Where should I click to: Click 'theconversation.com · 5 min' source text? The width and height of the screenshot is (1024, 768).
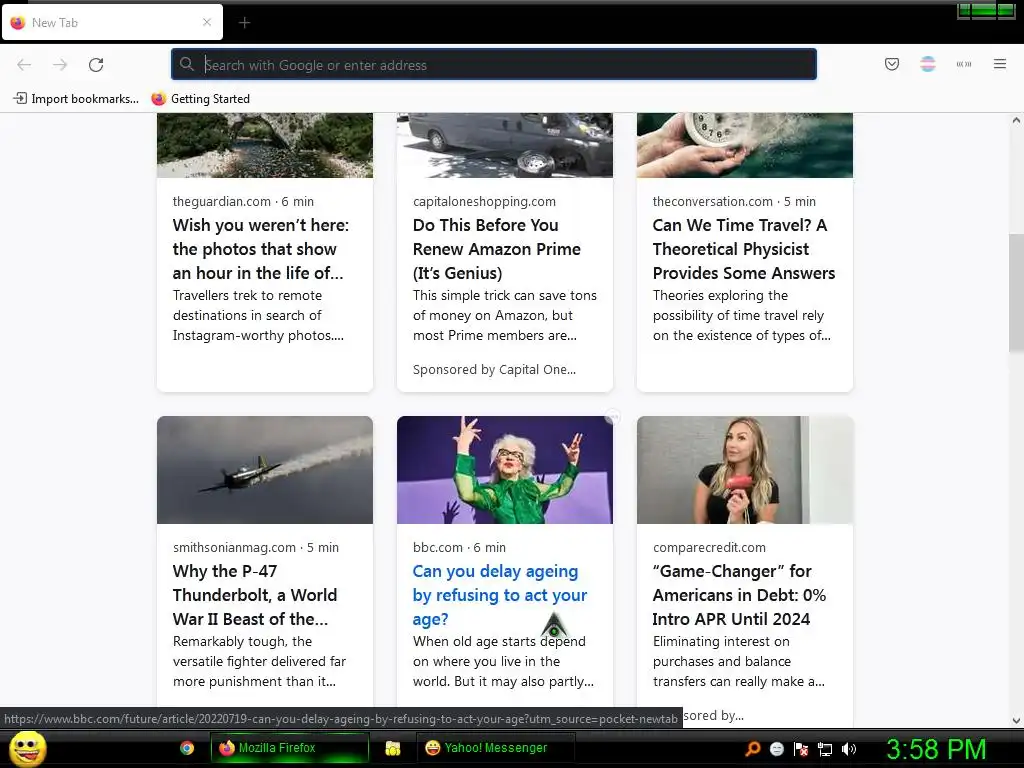click(734, 201)
